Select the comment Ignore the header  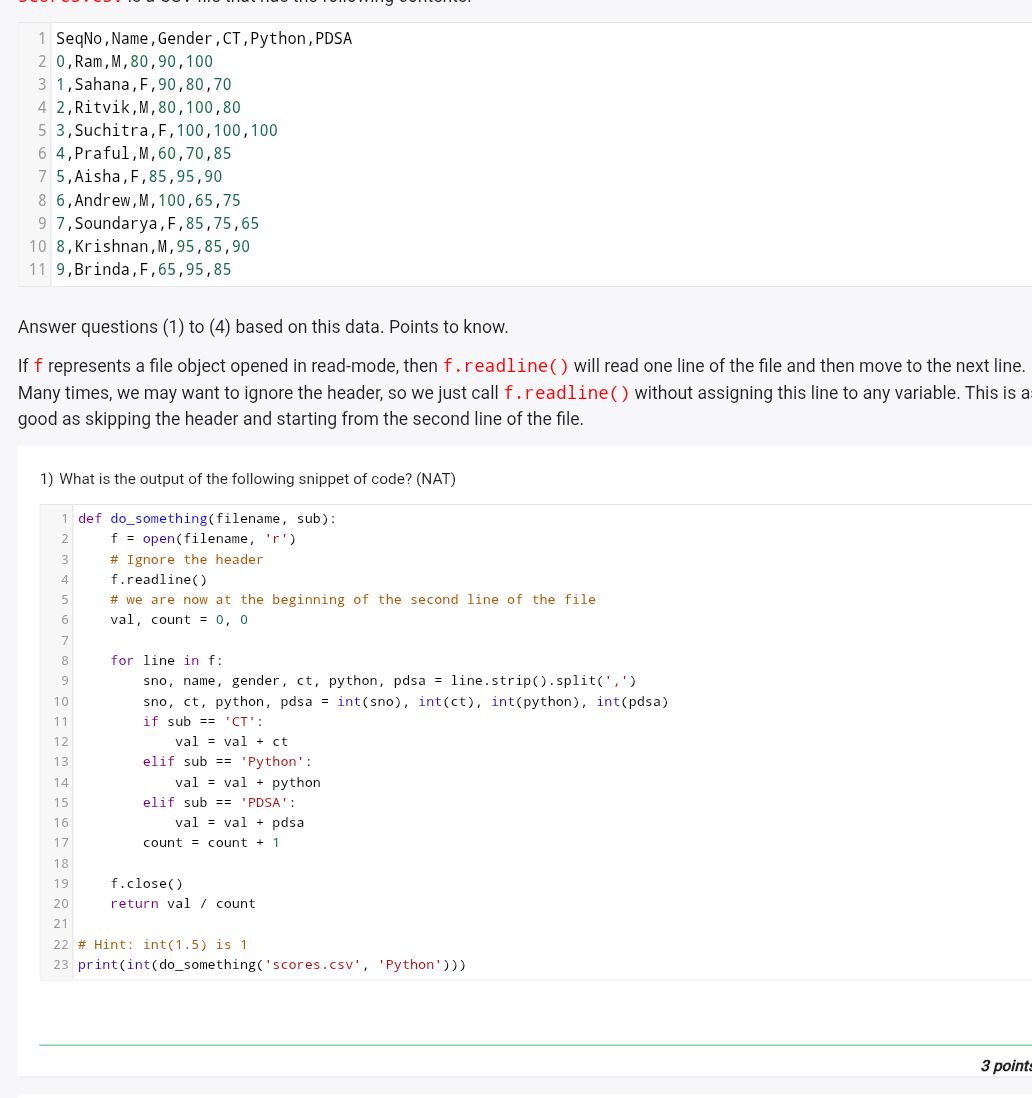click(x=186, y=559)
